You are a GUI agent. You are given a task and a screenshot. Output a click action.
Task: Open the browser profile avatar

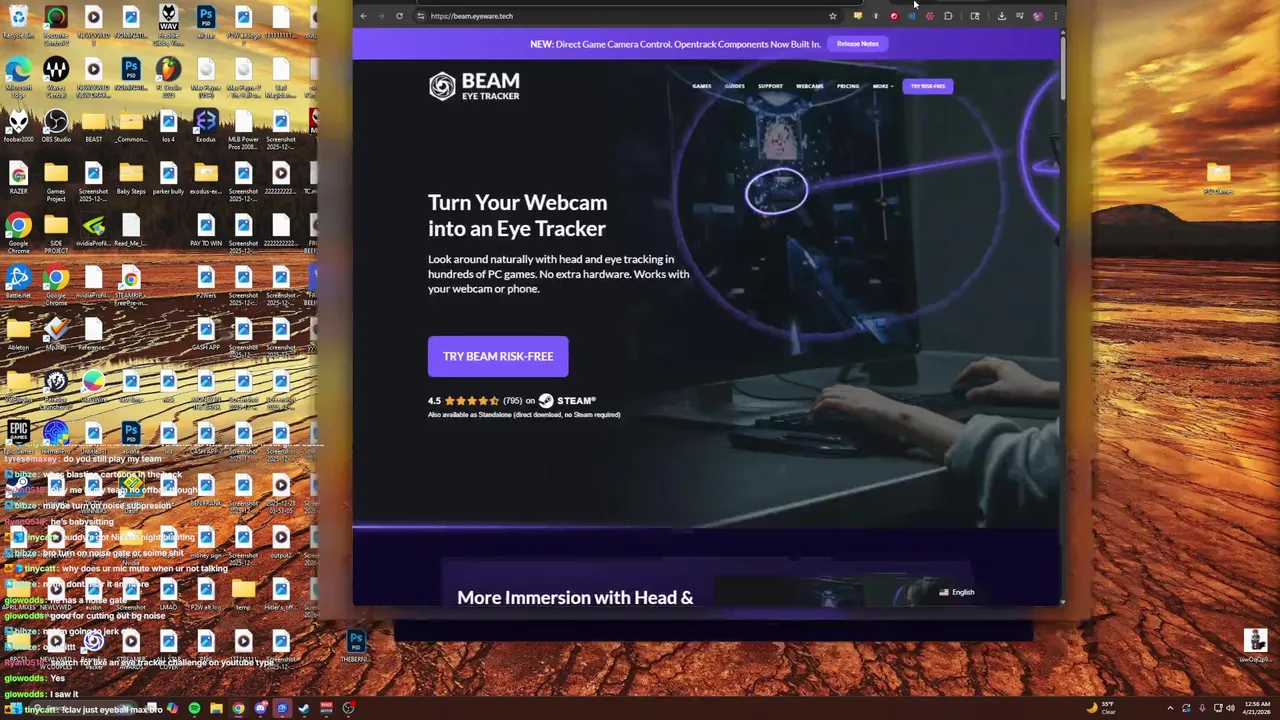pos(1037,16)
